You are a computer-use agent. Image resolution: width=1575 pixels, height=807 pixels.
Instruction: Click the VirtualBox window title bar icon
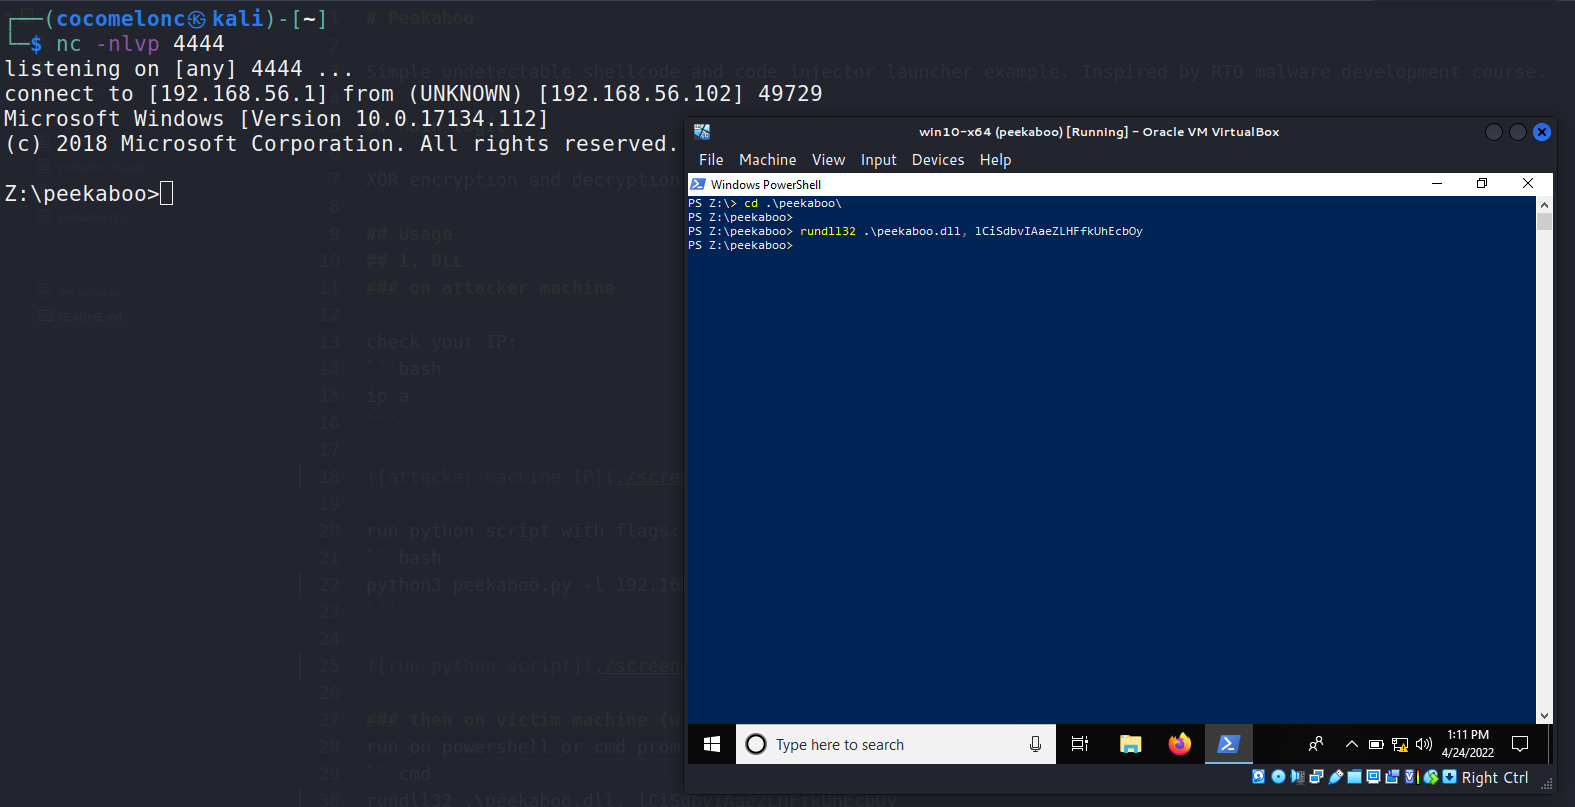coord(702,132)
